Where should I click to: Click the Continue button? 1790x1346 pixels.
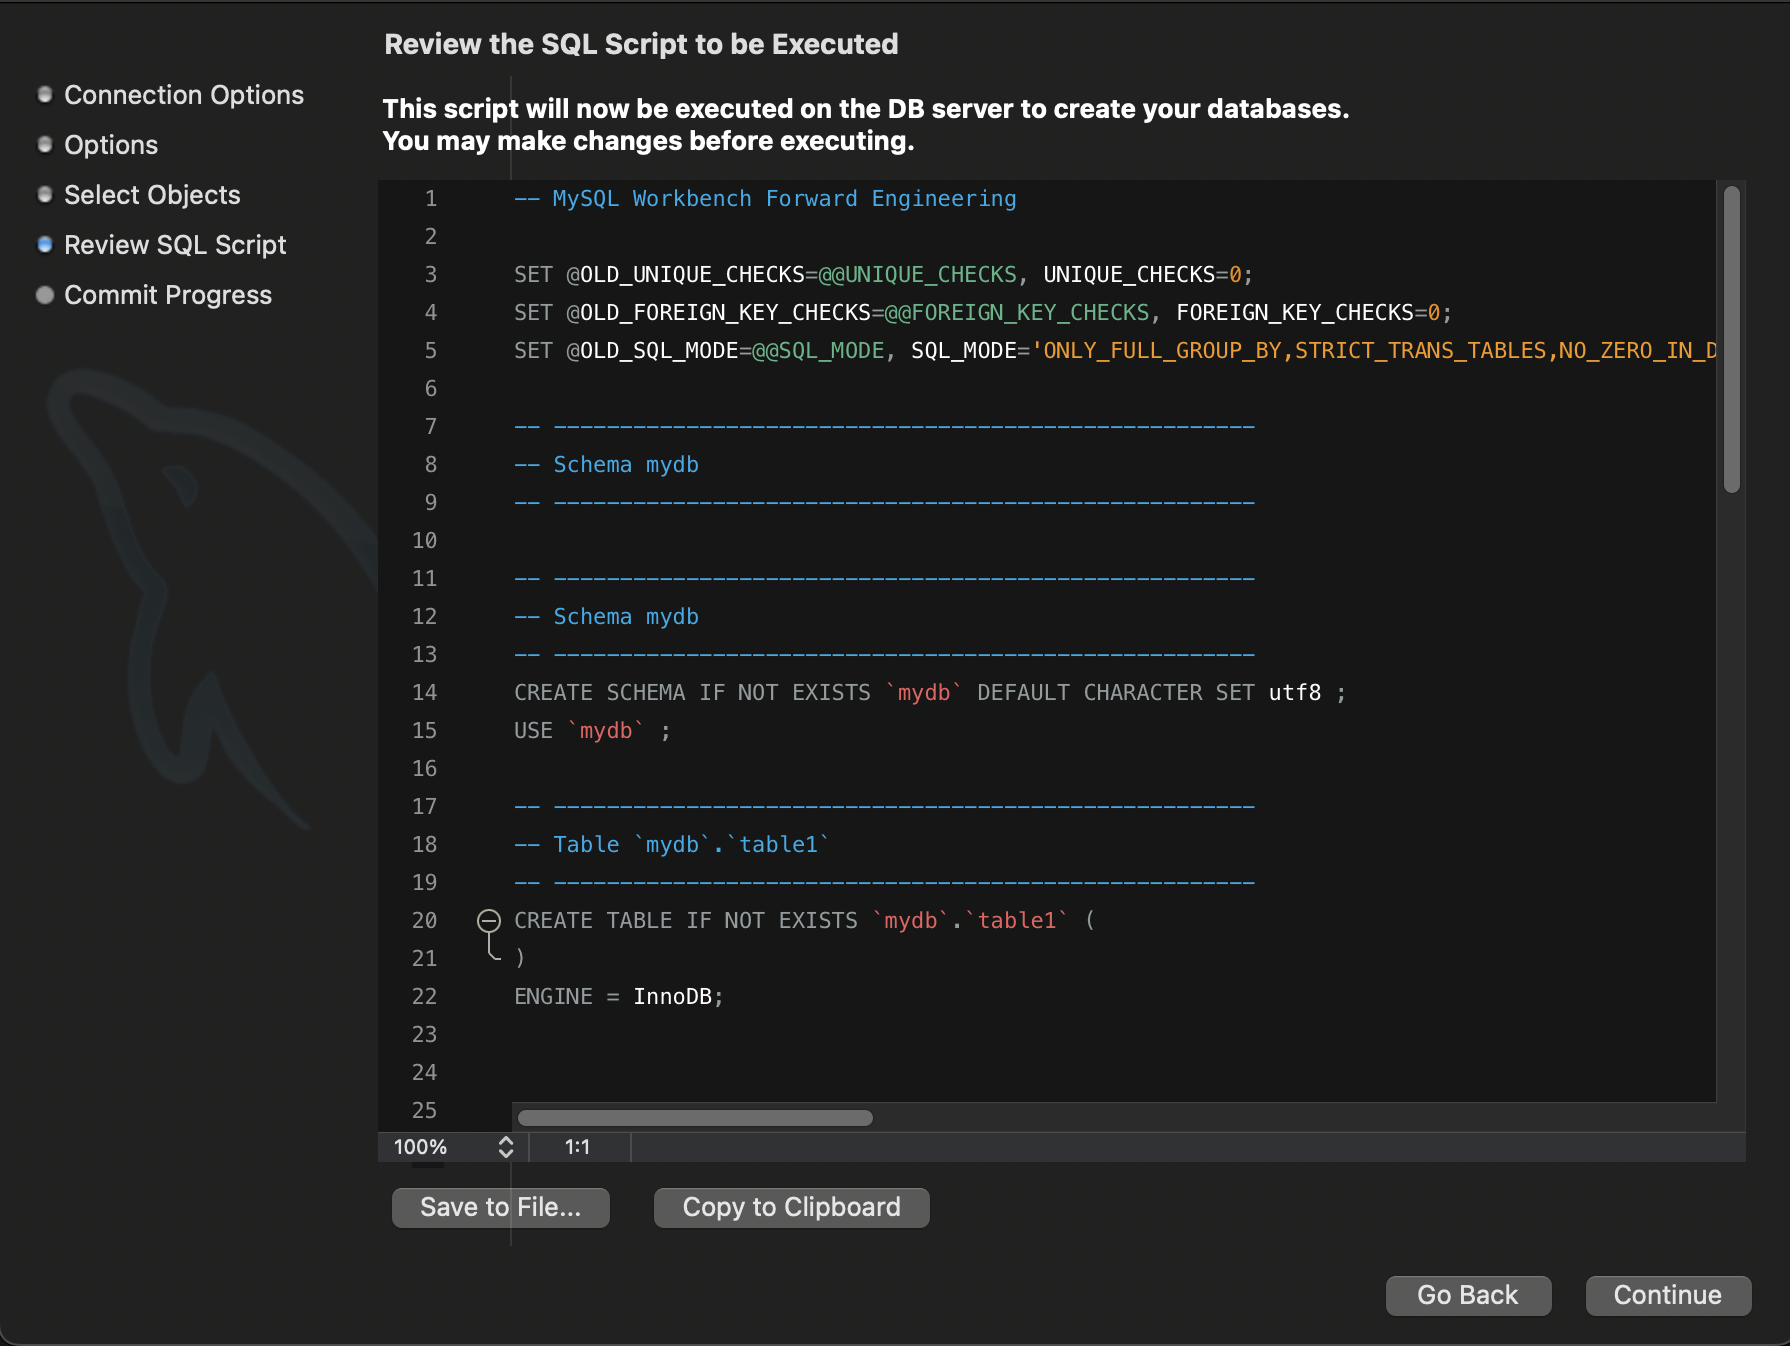[x=1668, y=1295]
